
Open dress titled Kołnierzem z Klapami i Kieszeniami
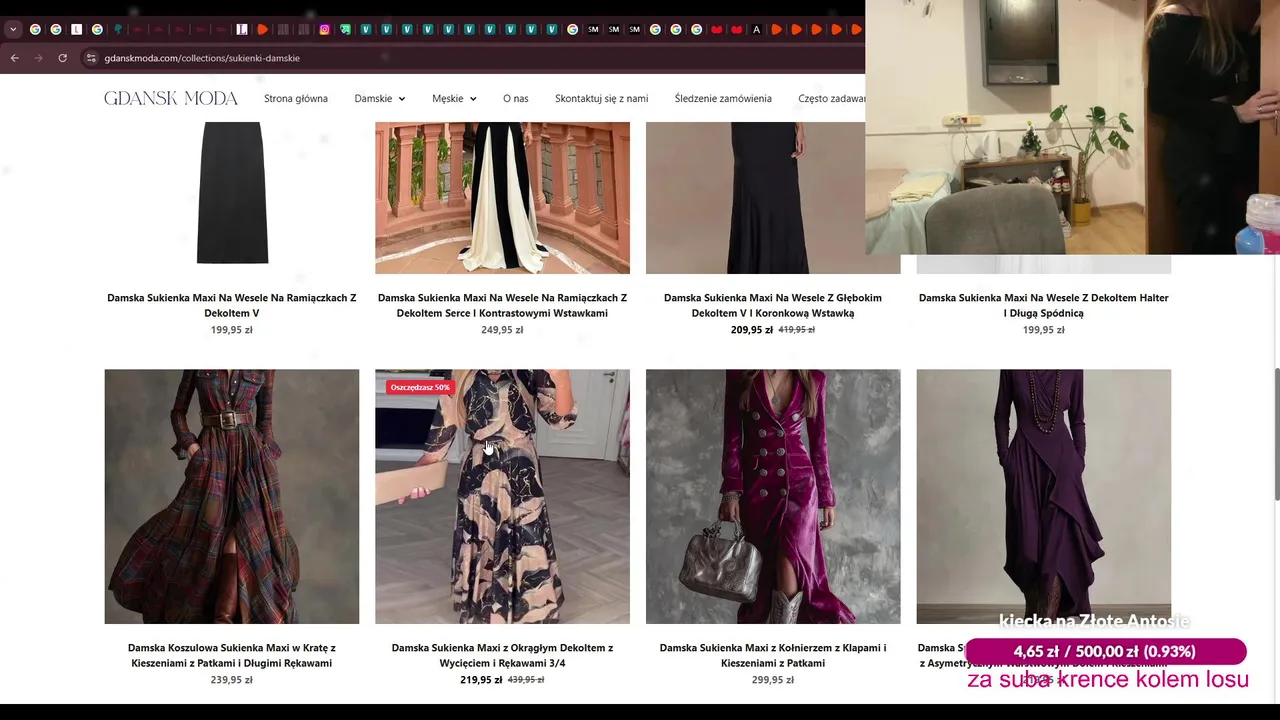click(x=773, y=655)
